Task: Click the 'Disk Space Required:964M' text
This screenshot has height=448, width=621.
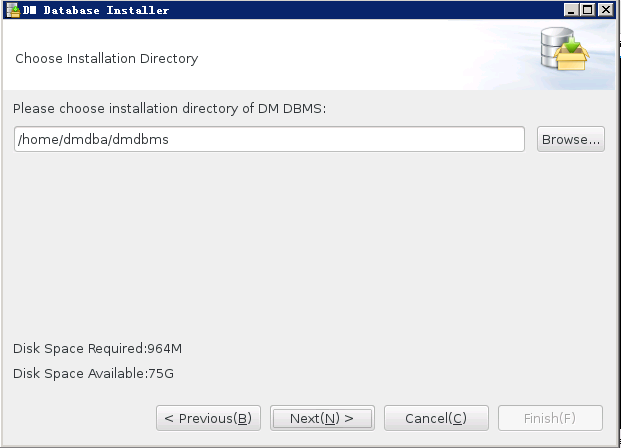Action: (x=97, y=349)
